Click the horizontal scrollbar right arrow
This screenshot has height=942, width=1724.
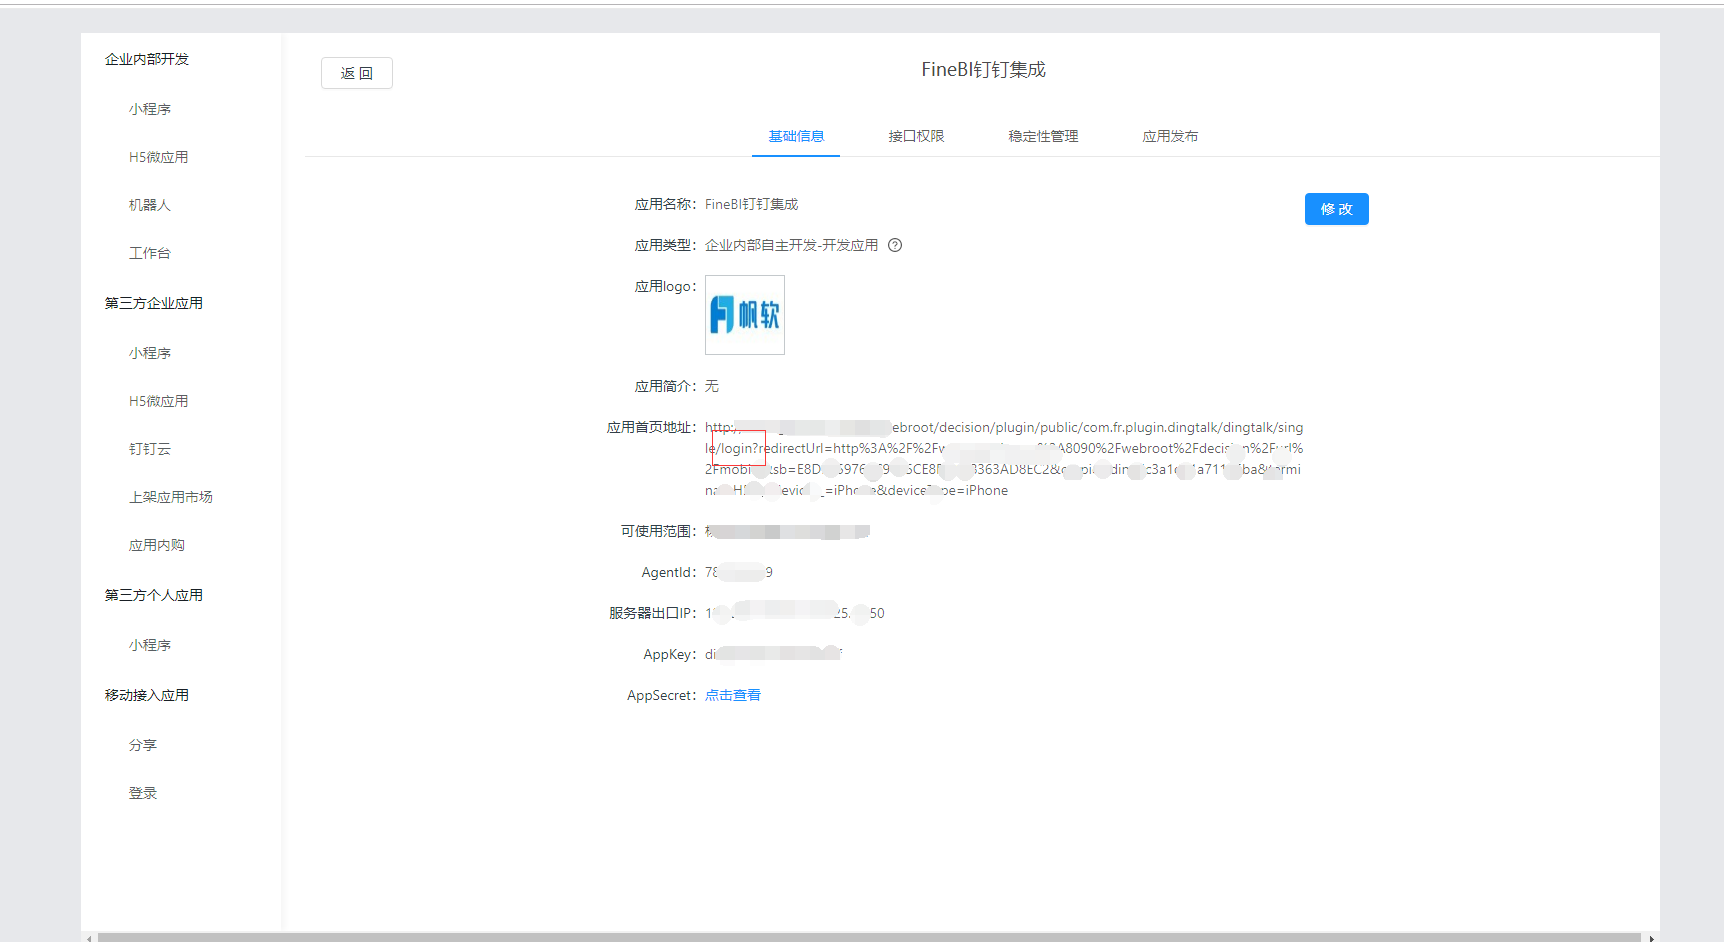point(1651,938)
